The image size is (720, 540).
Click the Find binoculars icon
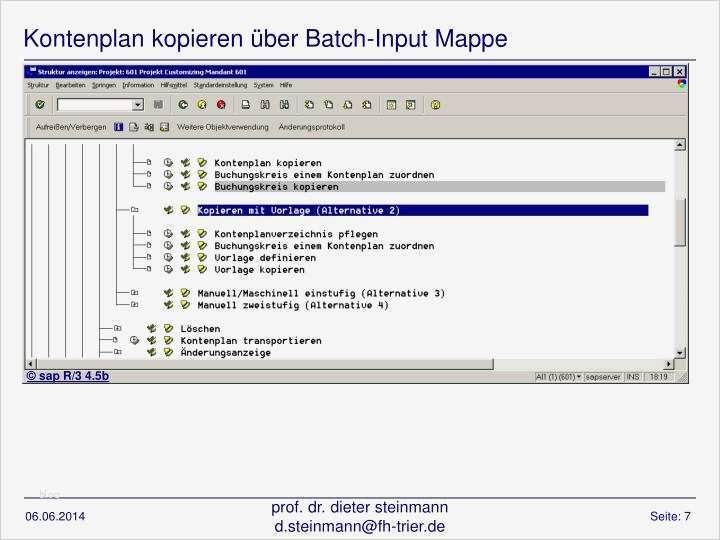pyautogui.click(x=265, y=105)
